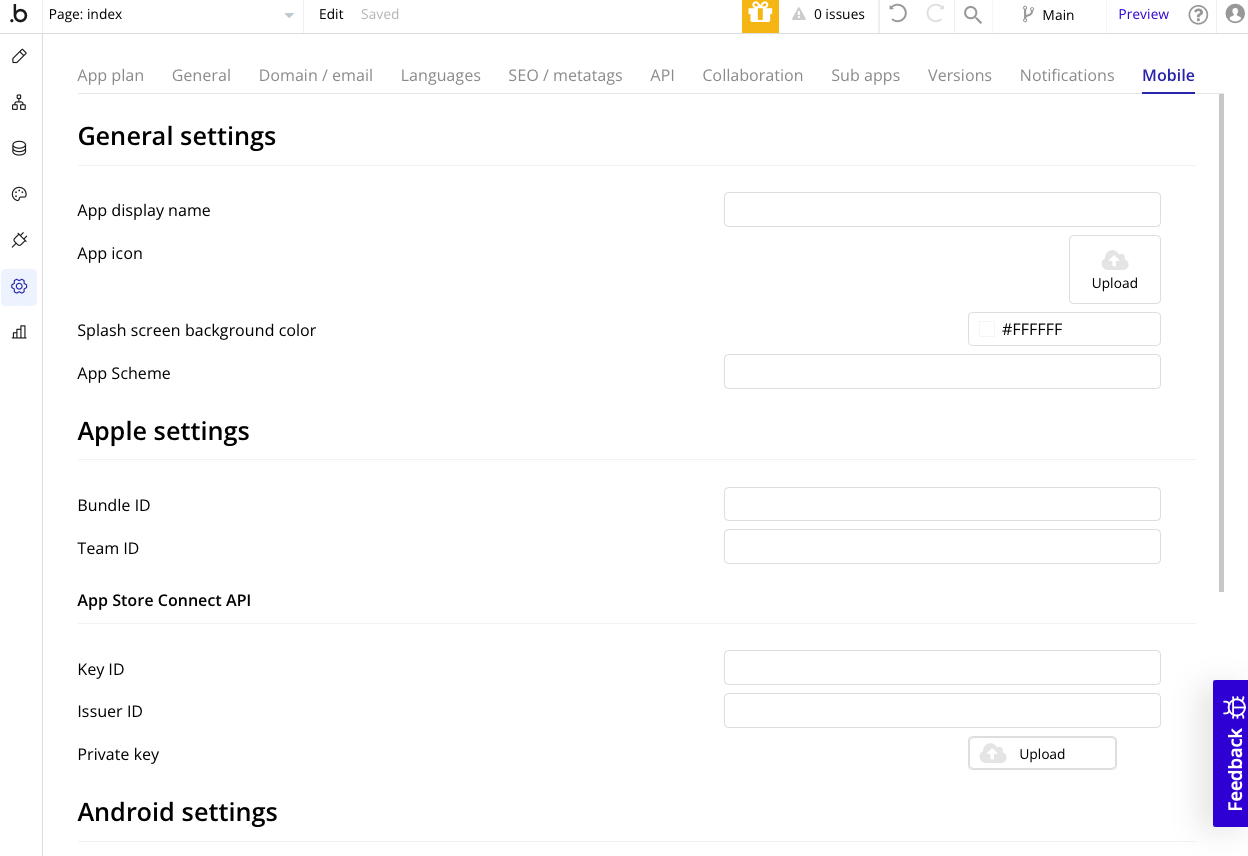Switch to the Domain / email tab

tap(316, 75)
